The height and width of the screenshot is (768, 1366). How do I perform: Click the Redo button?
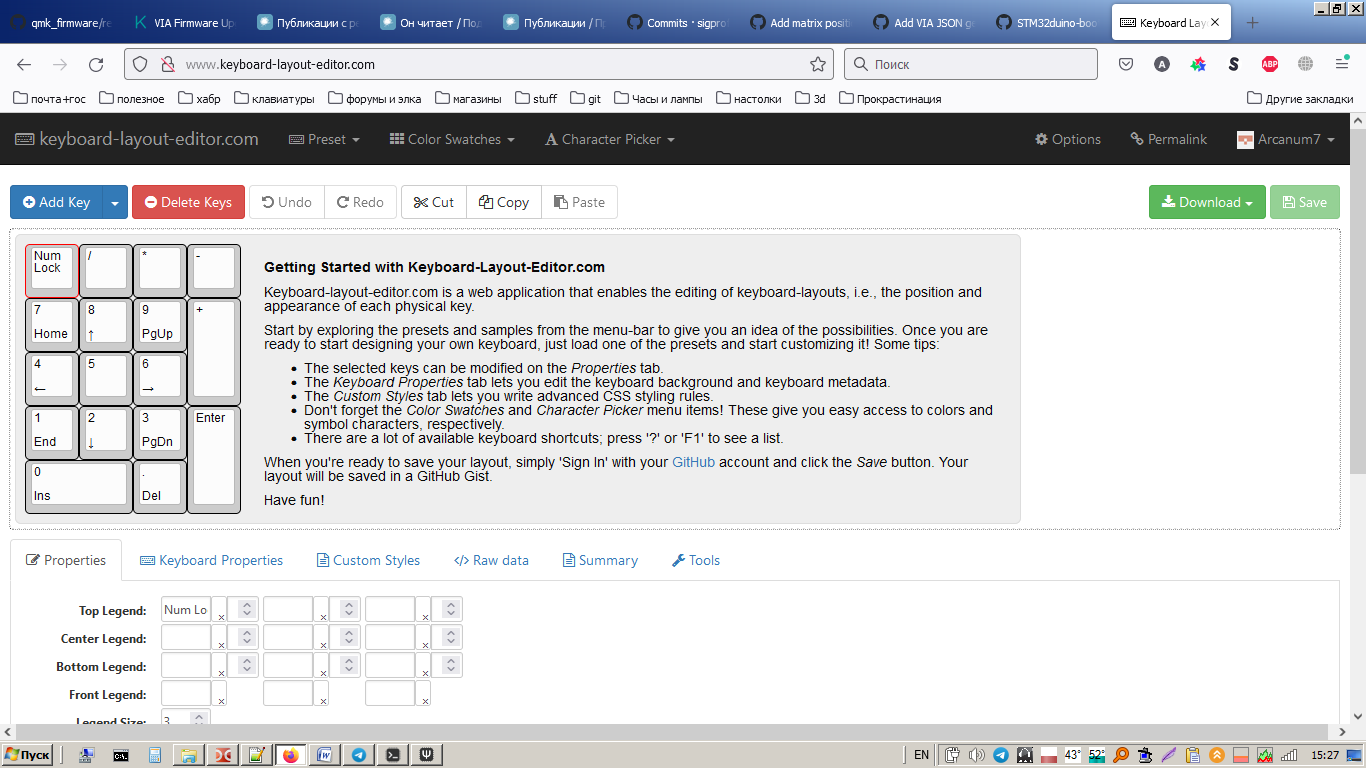[x=360, y=202]
